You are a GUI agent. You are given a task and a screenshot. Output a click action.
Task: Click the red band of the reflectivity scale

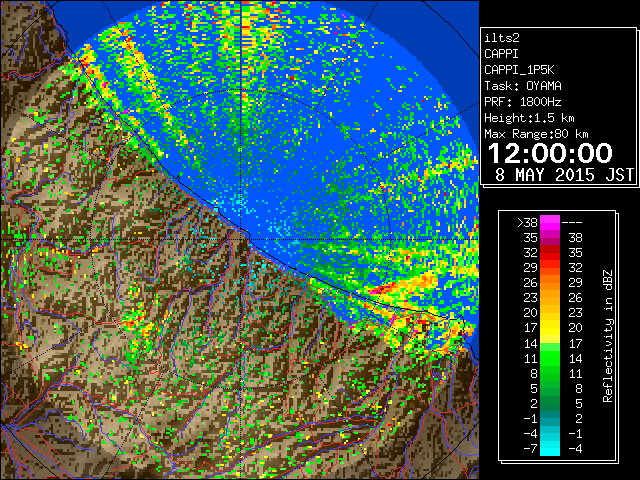coord(550,254)
